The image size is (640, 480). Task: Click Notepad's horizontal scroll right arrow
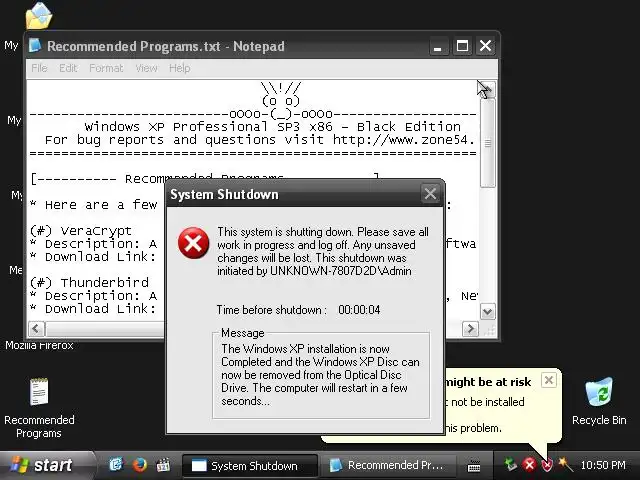471,329
